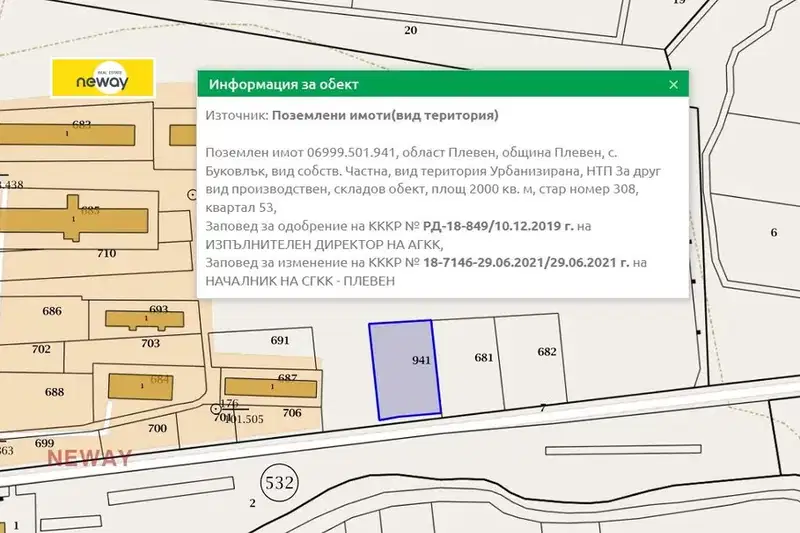Click the survey point marker near 101.505
The height and width of the screenshot is (533, 800).
pyautogui.click(x=216, y=409)
